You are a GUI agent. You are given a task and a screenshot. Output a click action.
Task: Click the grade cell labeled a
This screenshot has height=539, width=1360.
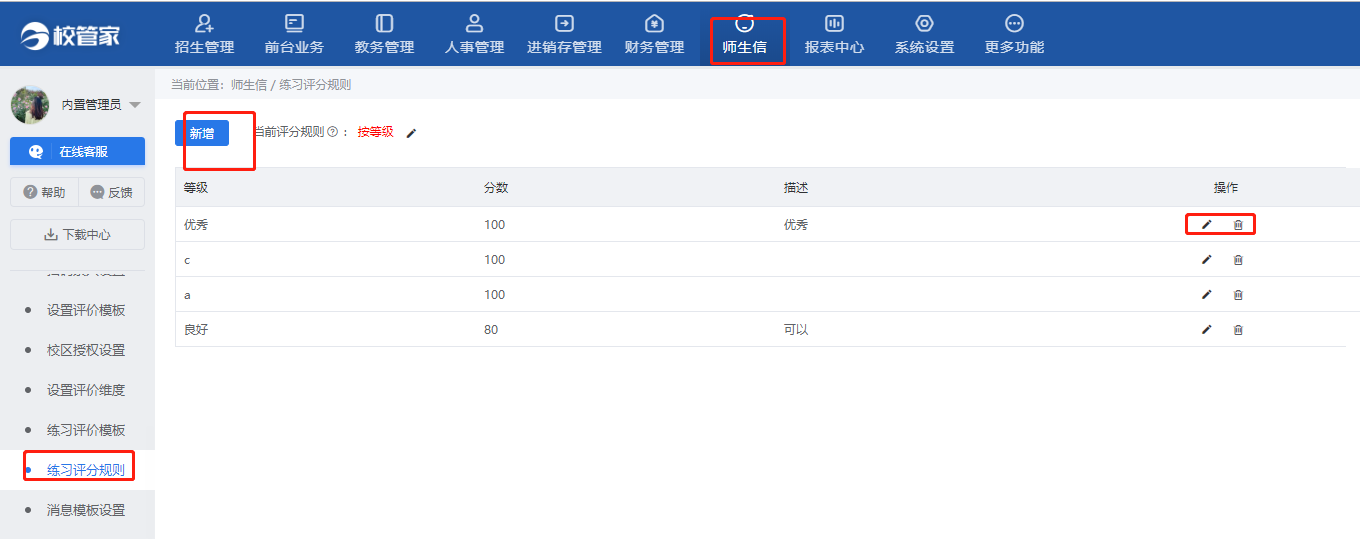pos(187,295)
